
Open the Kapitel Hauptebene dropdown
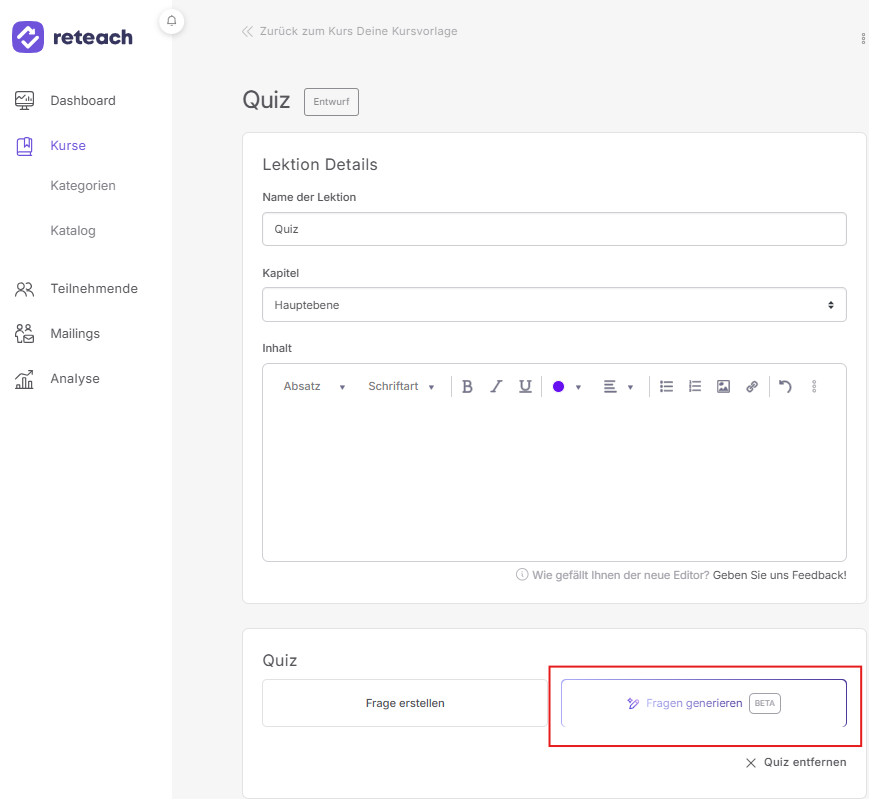click(554, 305)
